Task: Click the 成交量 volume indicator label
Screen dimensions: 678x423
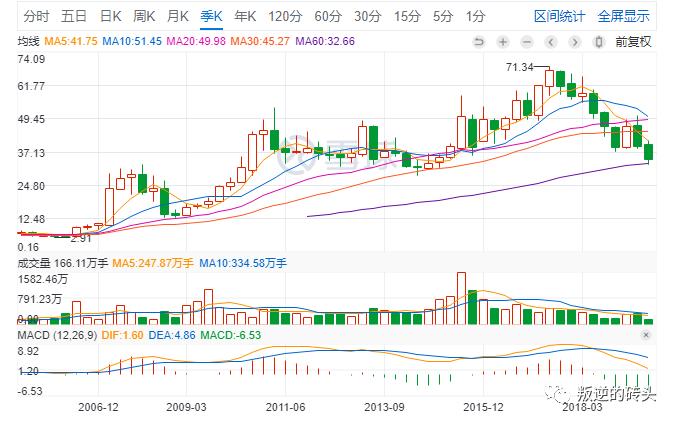Action: [x=38, y=263]
